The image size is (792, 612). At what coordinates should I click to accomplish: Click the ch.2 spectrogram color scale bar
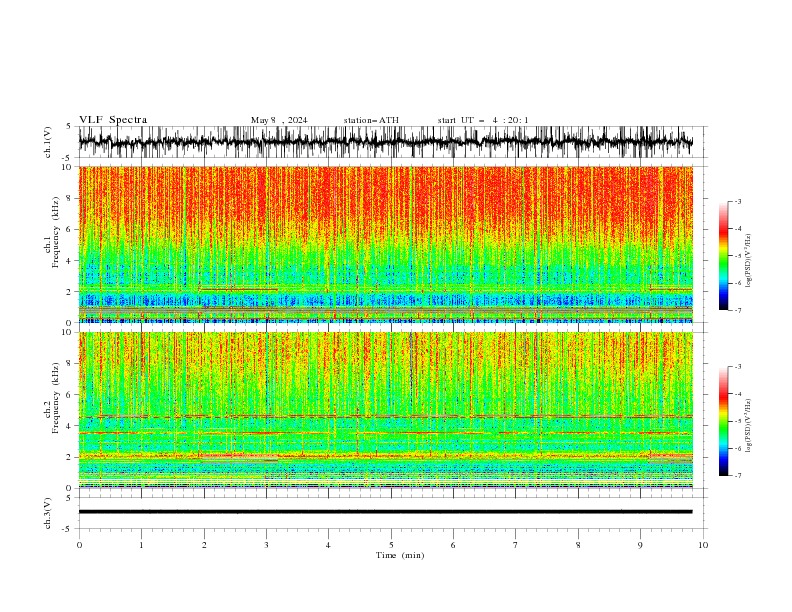[x=724, y=421]
